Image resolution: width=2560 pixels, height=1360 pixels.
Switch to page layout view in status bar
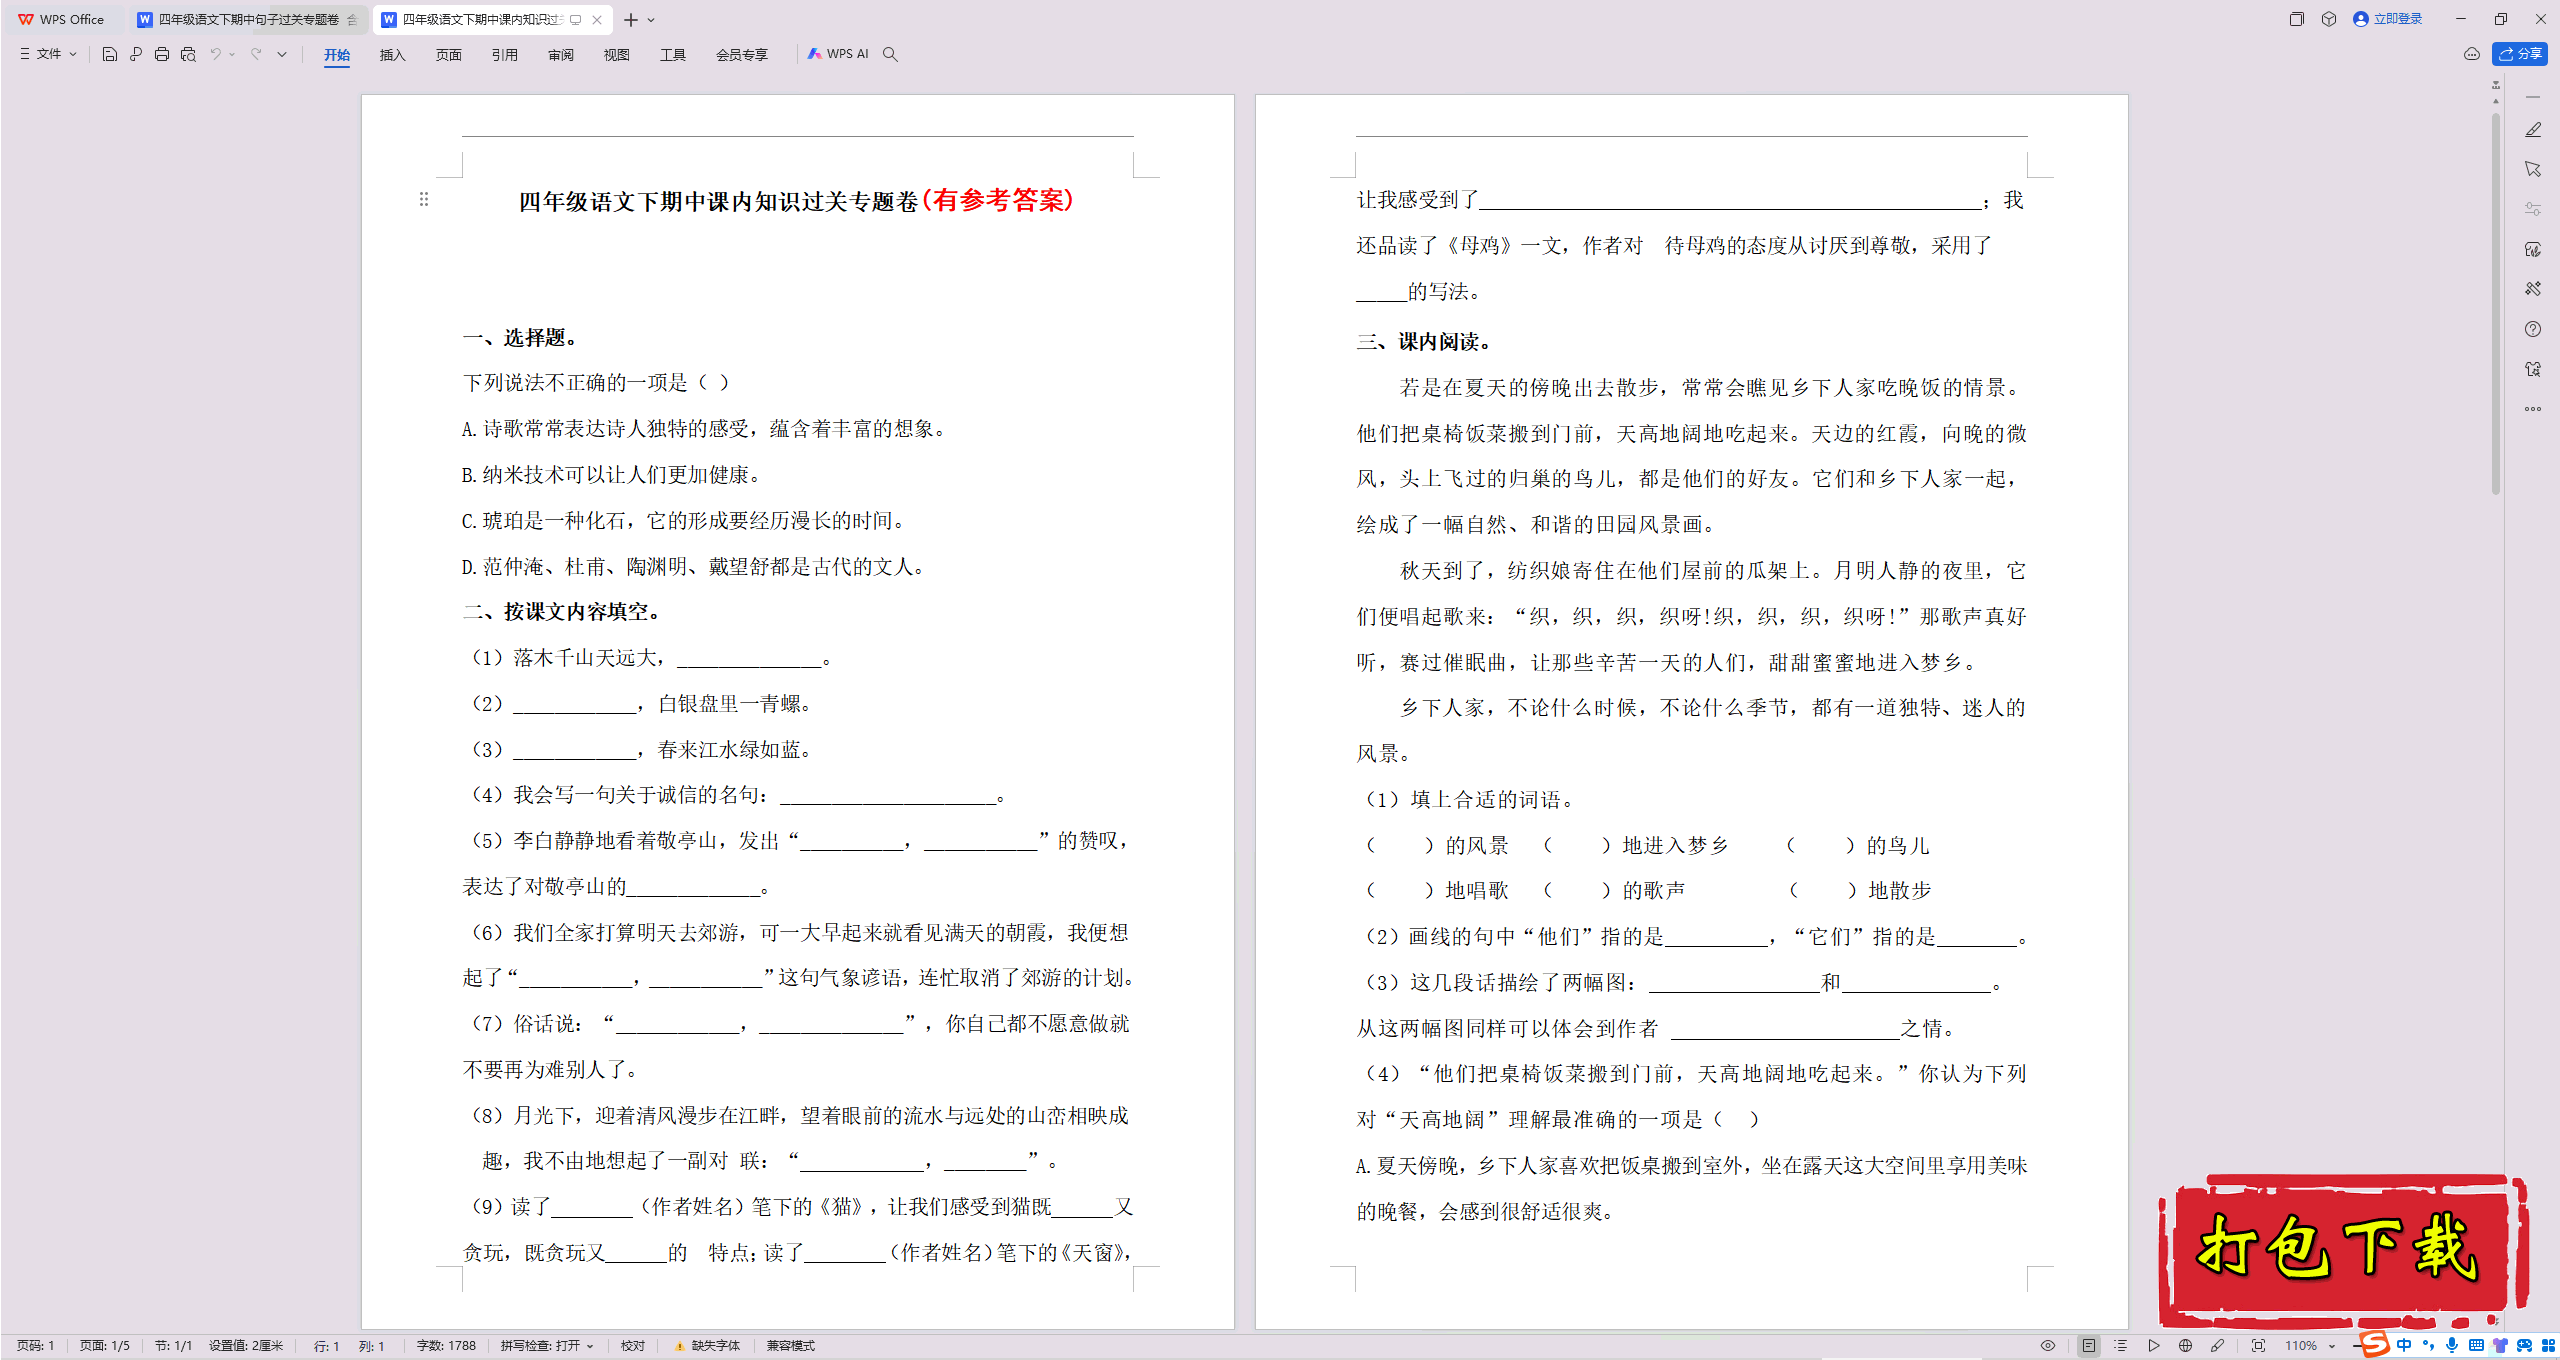2089,1346
